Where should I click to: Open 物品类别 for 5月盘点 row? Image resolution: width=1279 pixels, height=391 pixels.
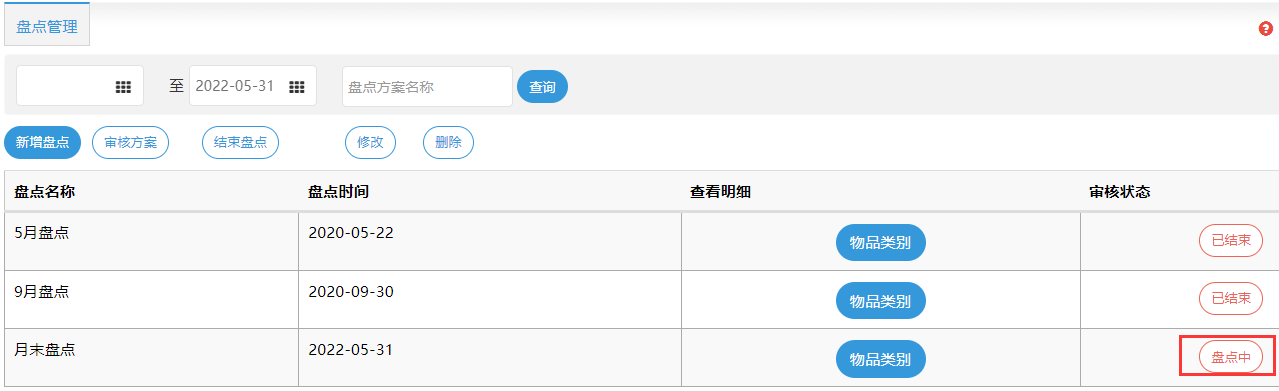point(880,242)
